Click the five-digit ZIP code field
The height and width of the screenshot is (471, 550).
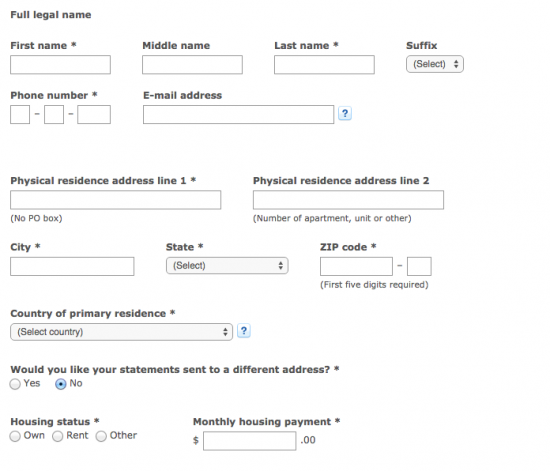[356, 266]
